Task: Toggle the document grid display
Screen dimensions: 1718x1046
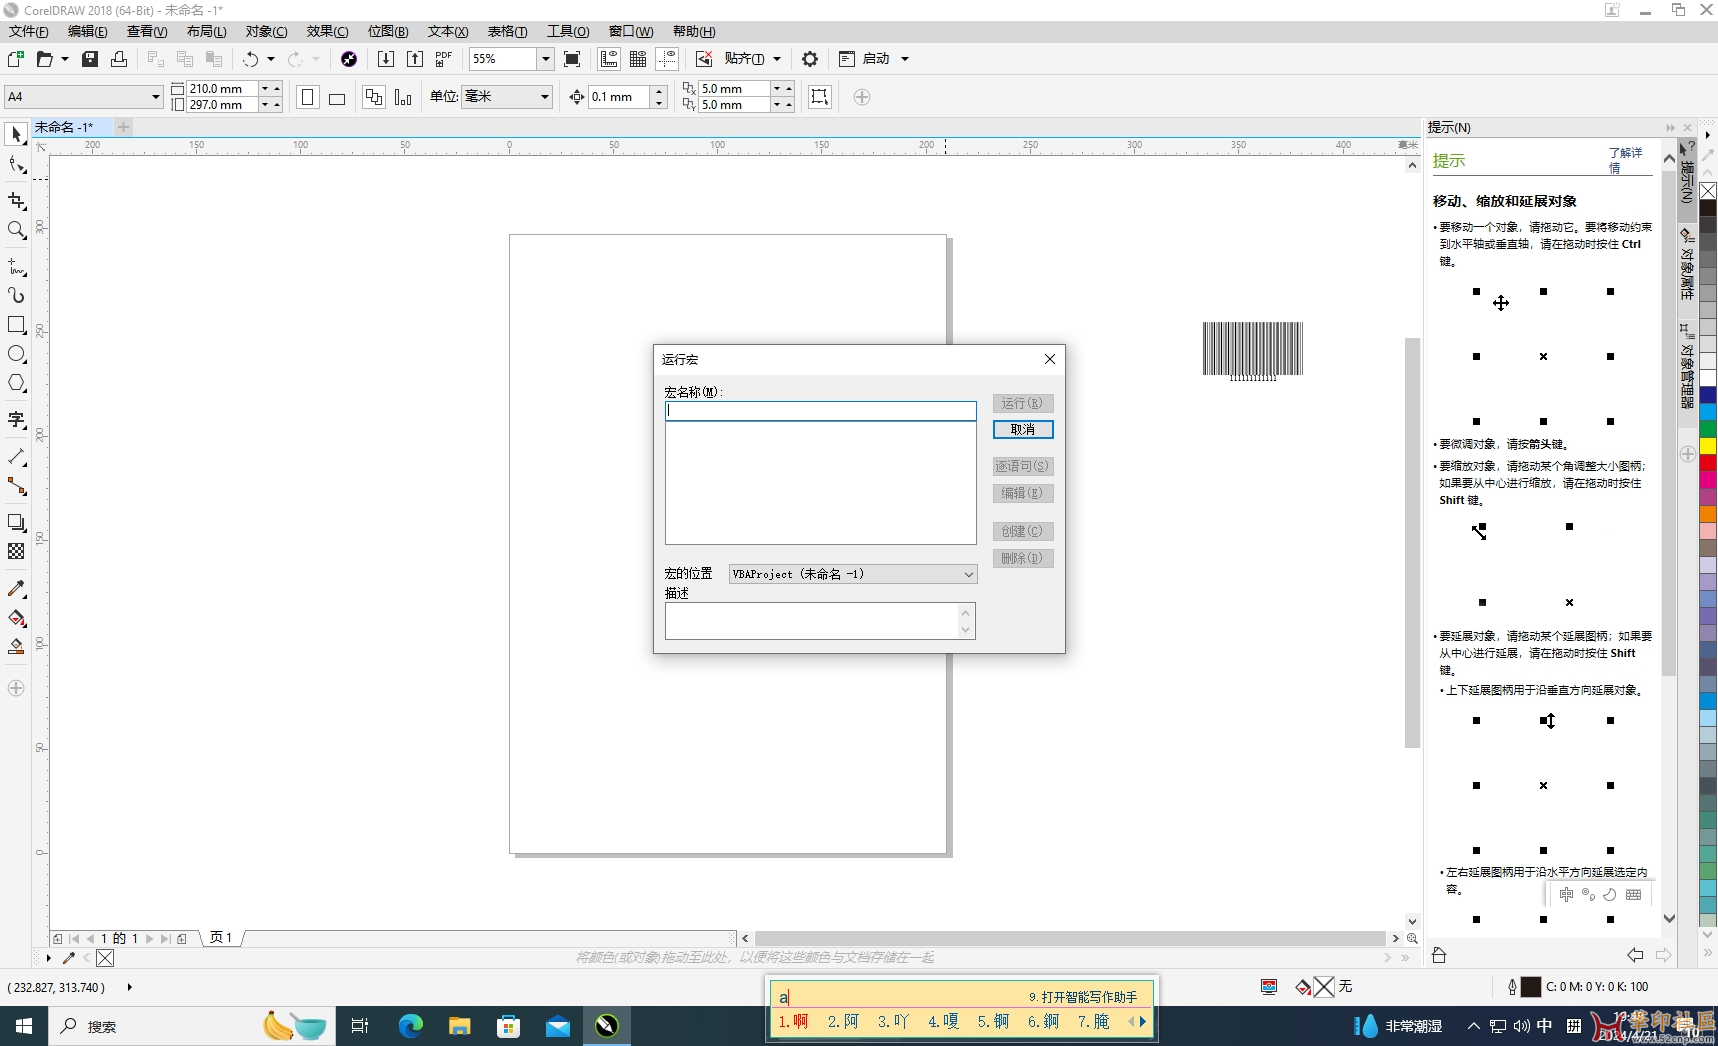Action: pyautogui.click(x=638, y=59)
